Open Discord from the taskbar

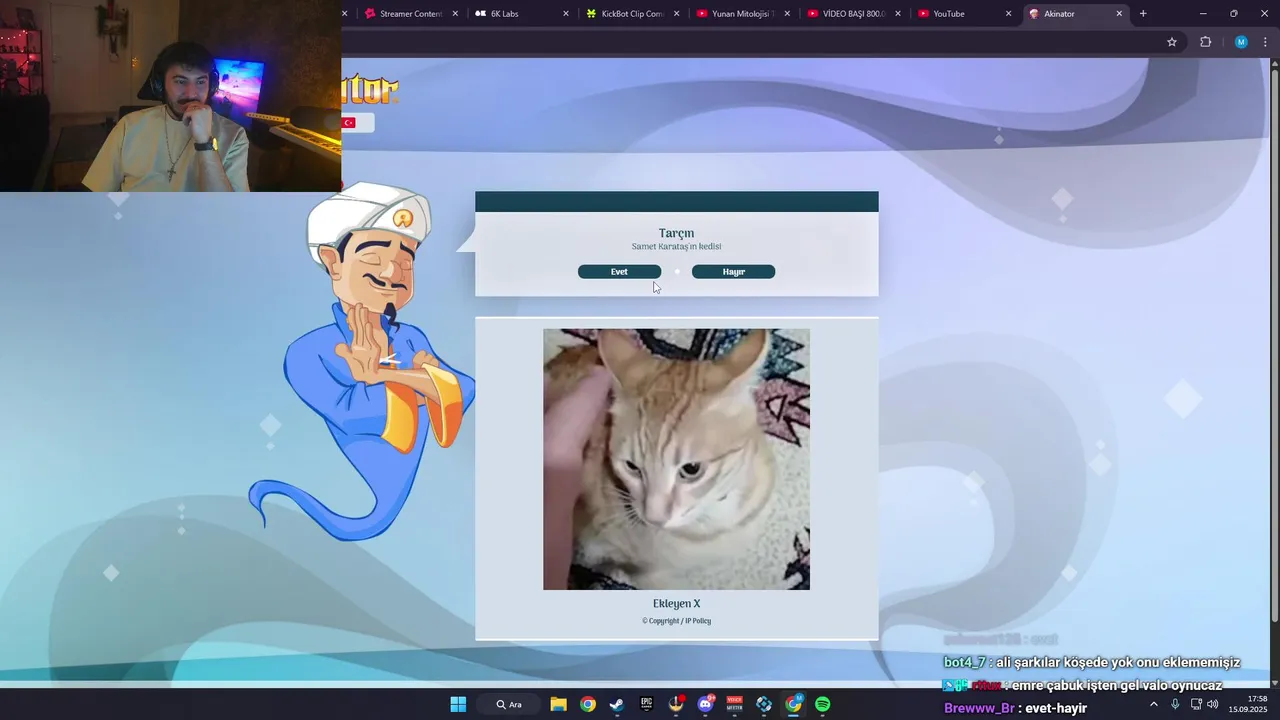pyautogui.click(x=706, y=704)
